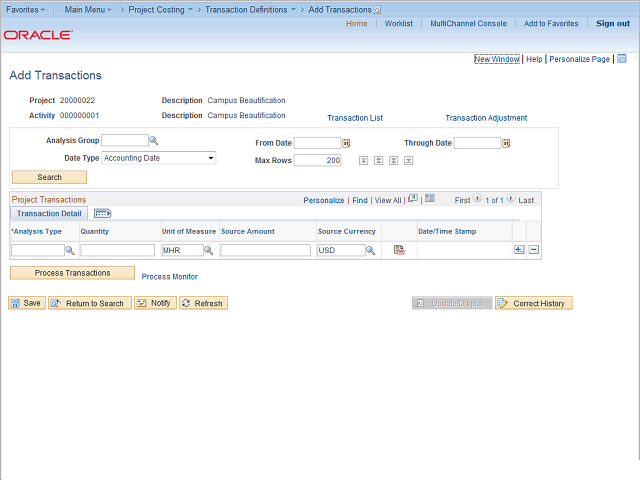Expand the Main Menu dropdown
Viewport: 640px width, 480px height.
tap(88, 9)
